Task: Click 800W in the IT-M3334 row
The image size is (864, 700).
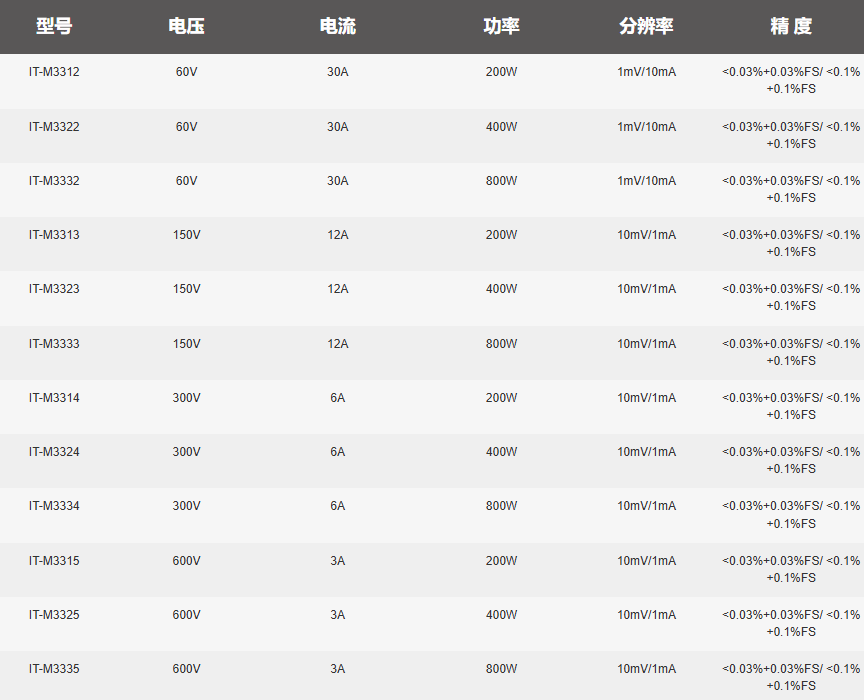Action: (501, 506)
